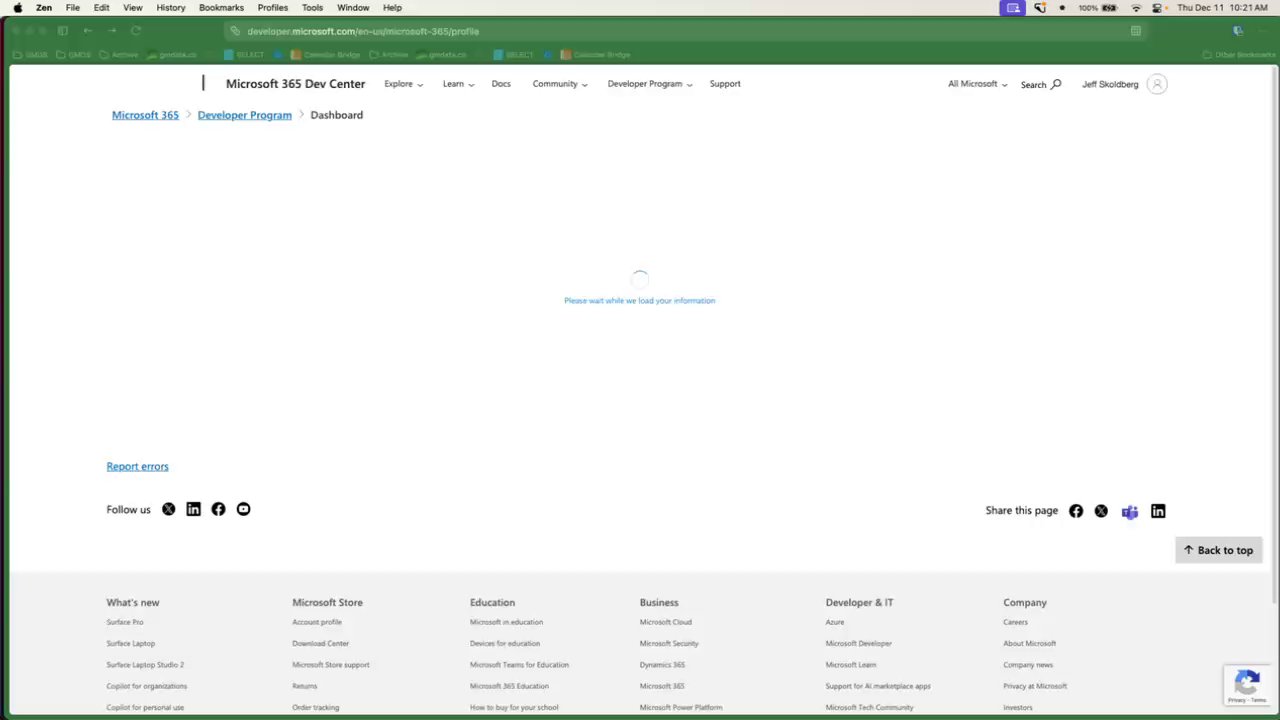Open the About Microsoft footer link
The image size is (1280, 720).
click(1030, 643)
